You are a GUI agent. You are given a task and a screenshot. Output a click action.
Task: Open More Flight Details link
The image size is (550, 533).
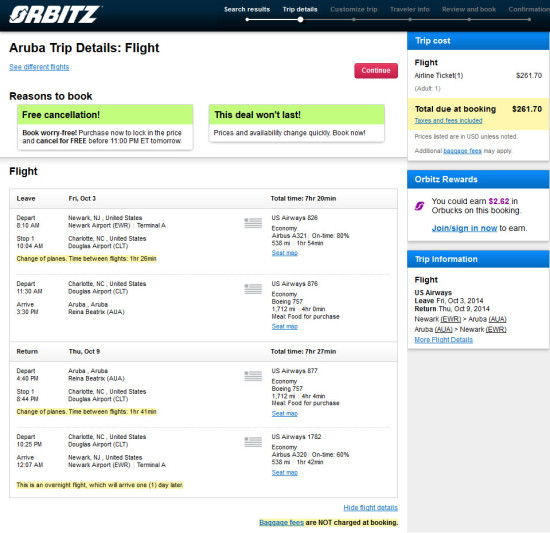click(444, 340)
